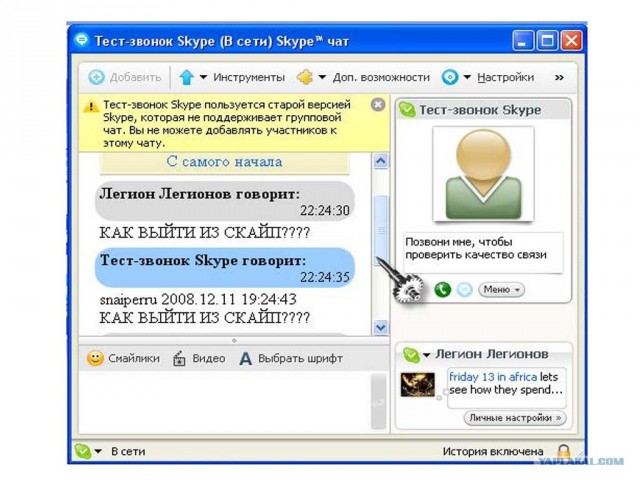The image size is (640, 480).
Task: Click 'snaiperru 2008.12.11 19:24:43' text
Action: (198, 299)
